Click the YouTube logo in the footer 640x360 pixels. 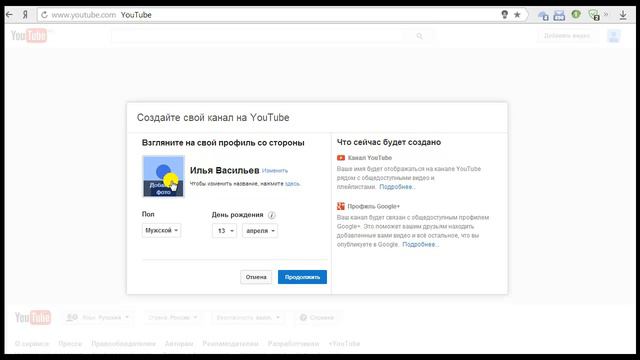pyautogui.click(x=33, y=318)
